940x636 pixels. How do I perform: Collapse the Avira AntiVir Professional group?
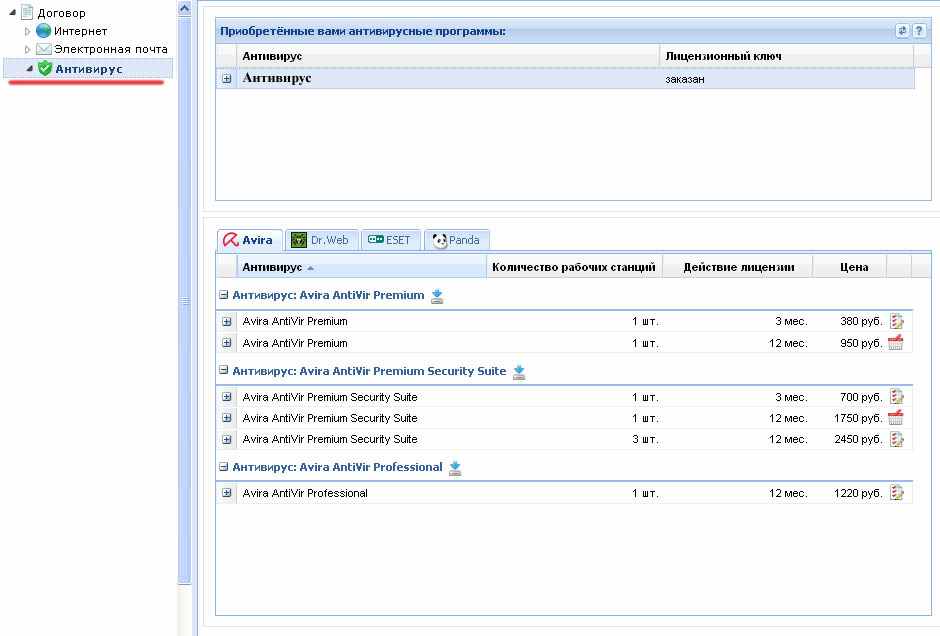(x=224, y=467)
